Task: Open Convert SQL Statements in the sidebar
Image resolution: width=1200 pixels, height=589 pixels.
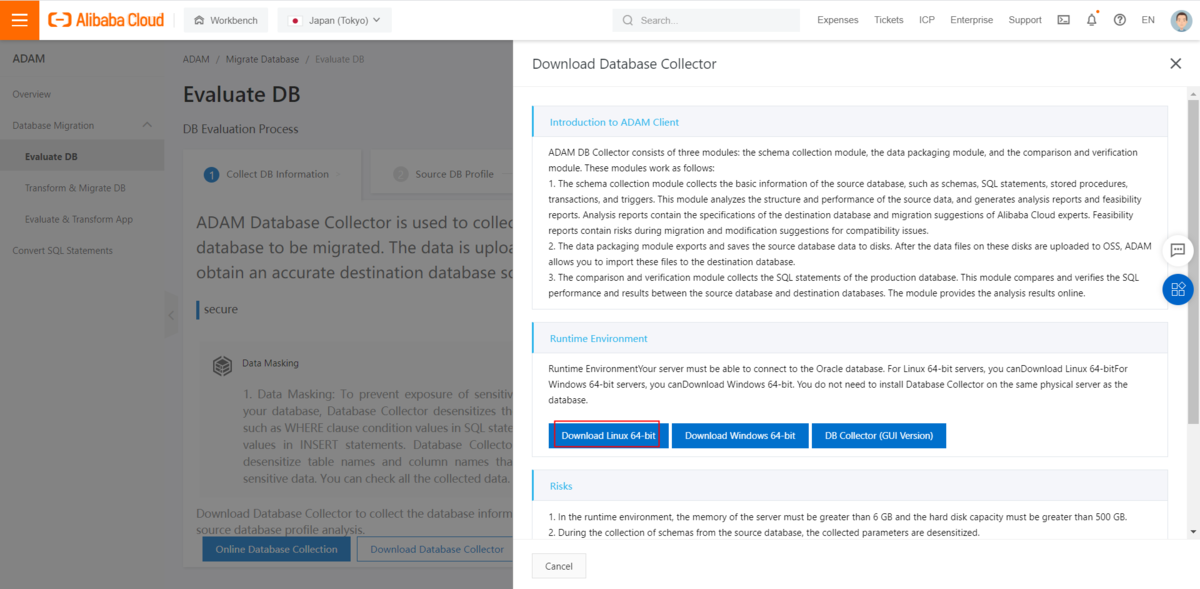Action: tap(62, 250)
